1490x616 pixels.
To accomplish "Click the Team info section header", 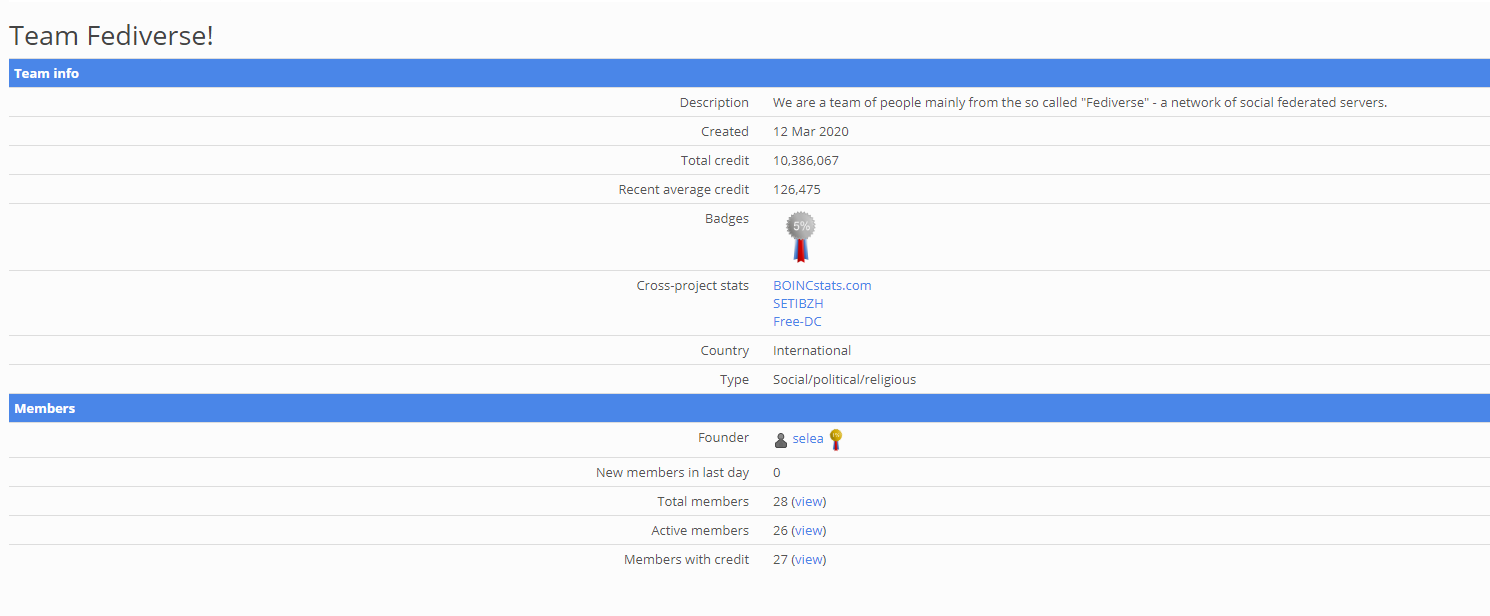I will coord(47,73).
